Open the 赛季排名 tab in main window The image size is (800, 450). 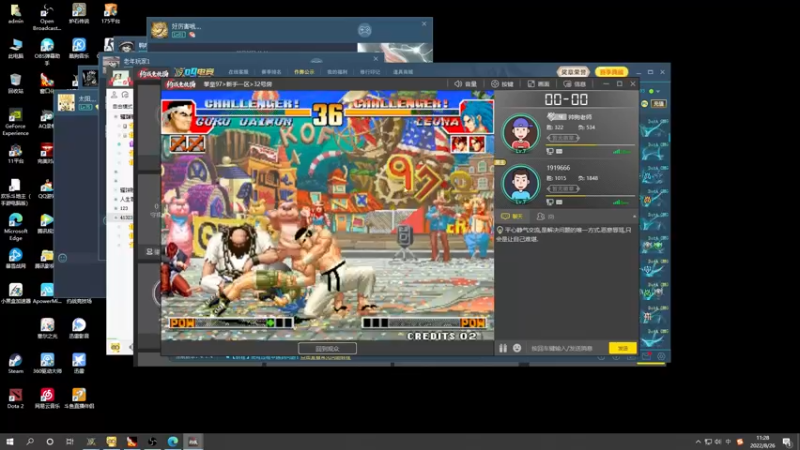coord(271,72)
